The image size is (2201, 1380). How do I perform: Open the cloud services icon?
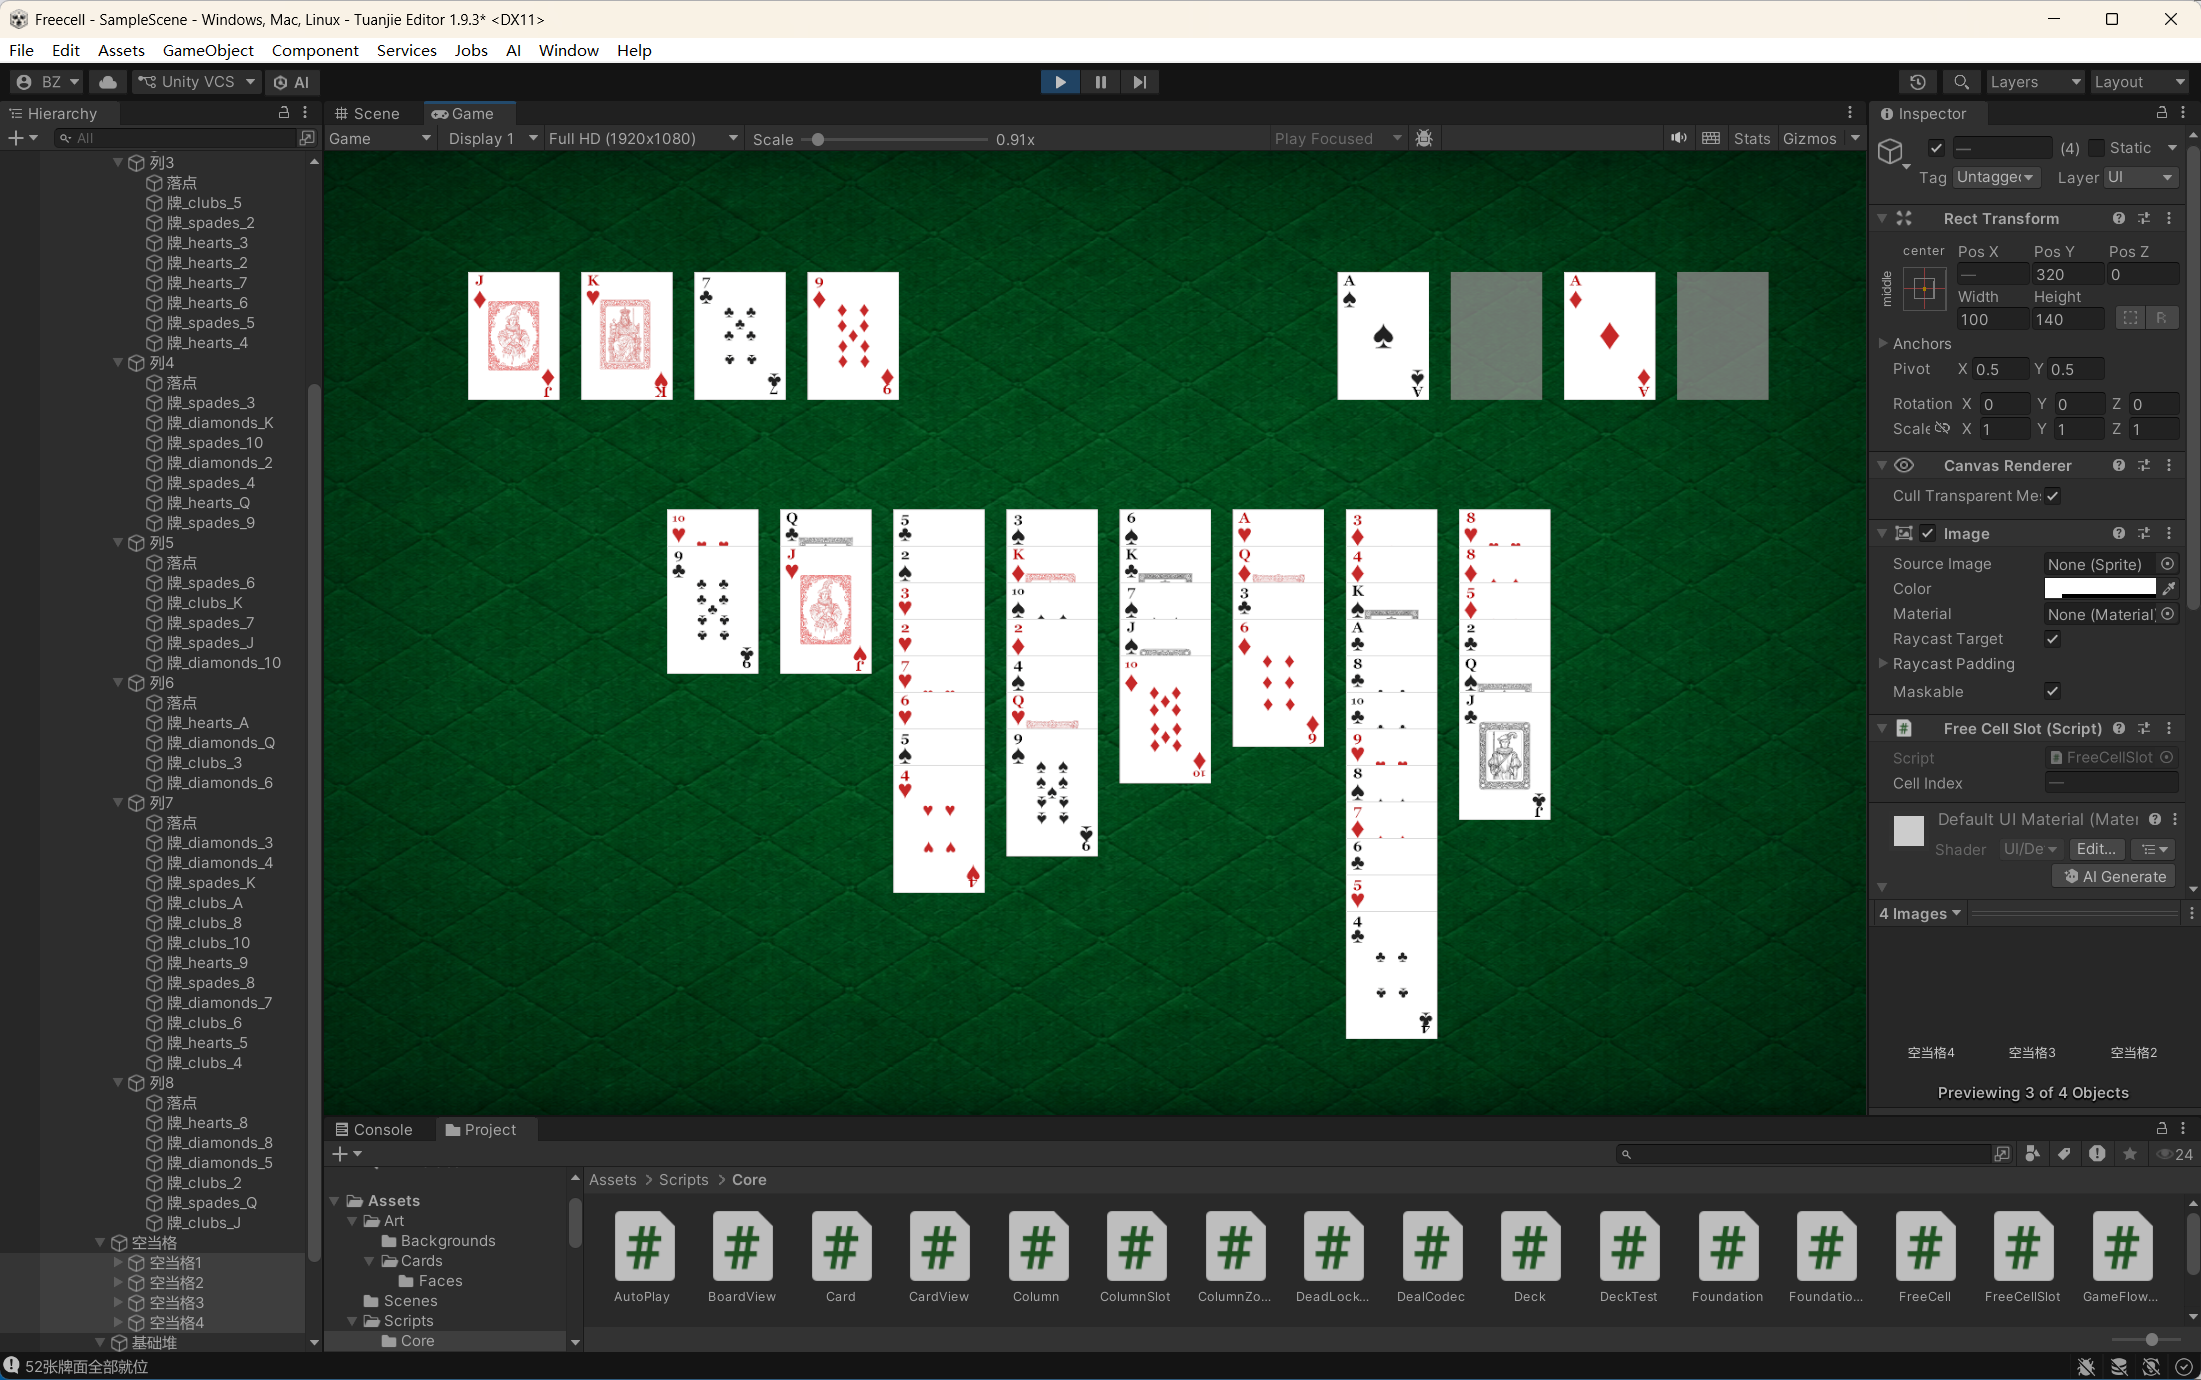(108, 82)
